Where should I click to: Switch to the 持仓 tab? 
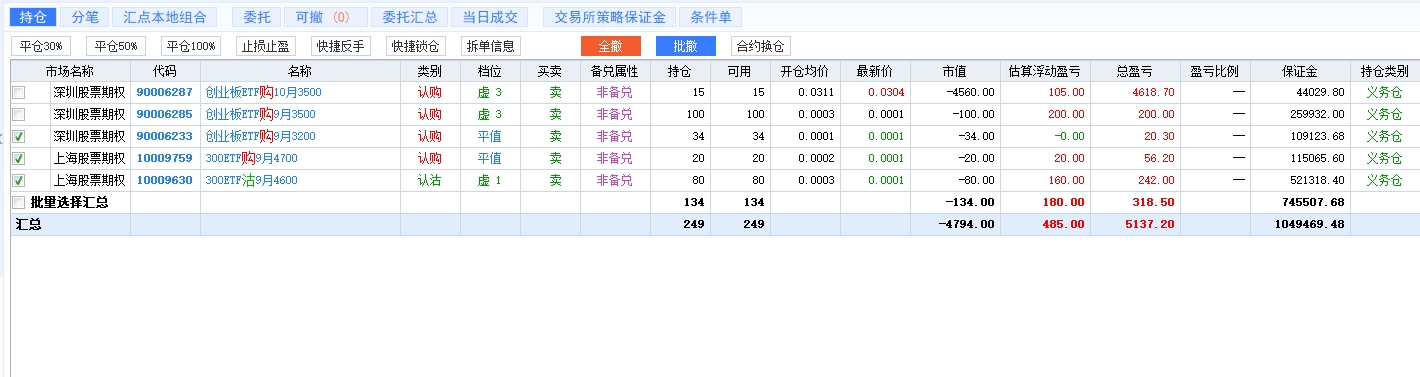tap(33, 17)
